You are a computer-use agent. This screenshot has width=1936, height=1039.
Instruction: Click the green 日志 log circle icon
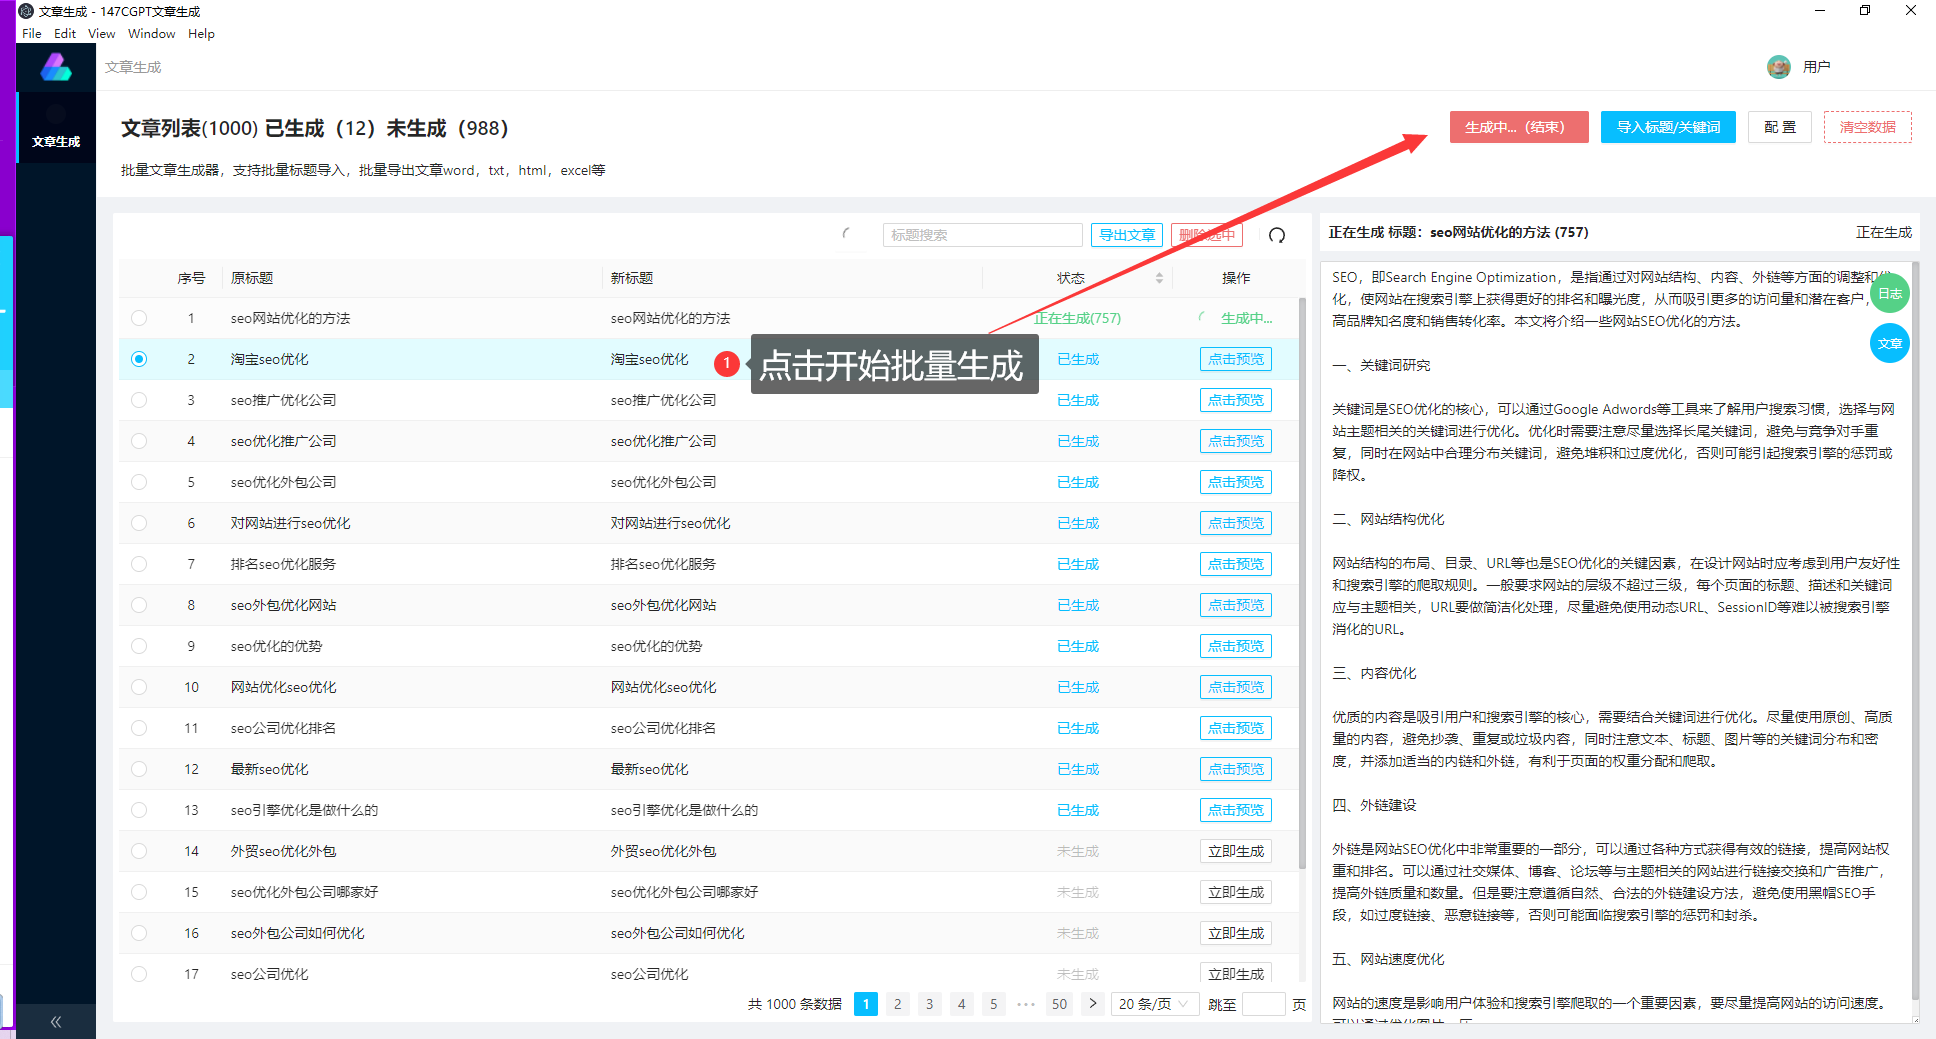[1889, 293]
